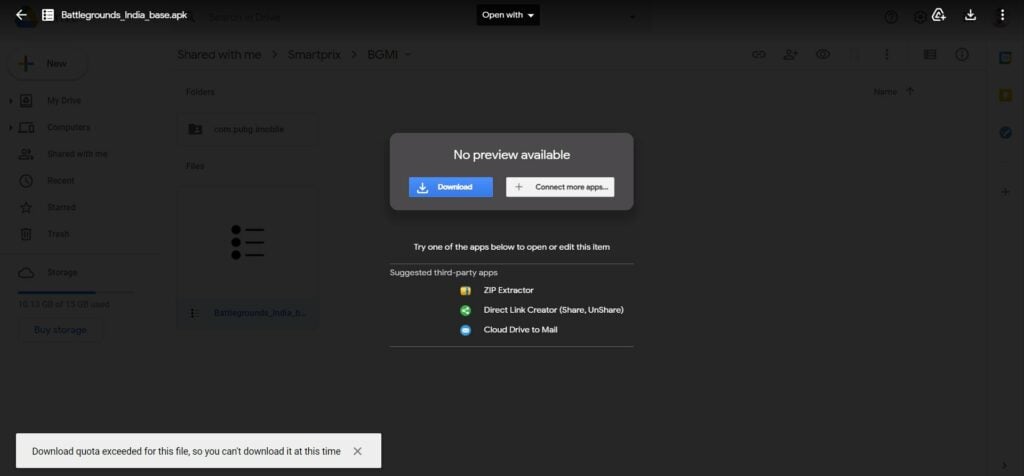Open the three-dot more actions menu at top right
1024x476 pixels.
click(x=1002, y=14)
